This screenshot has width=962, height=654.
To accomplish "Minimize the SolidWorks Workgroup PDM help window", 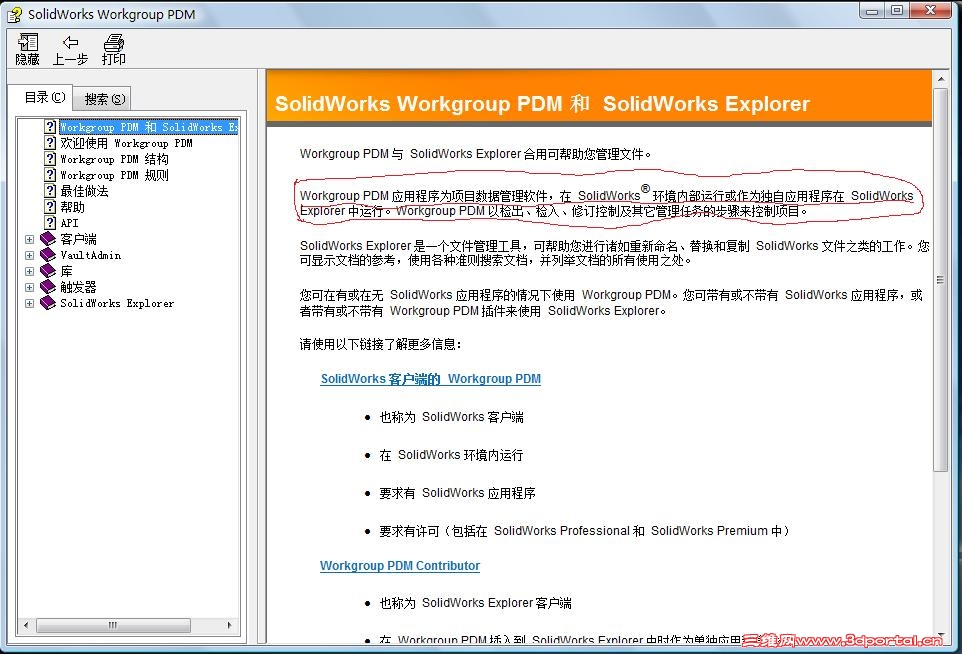I will pos(872,10).
